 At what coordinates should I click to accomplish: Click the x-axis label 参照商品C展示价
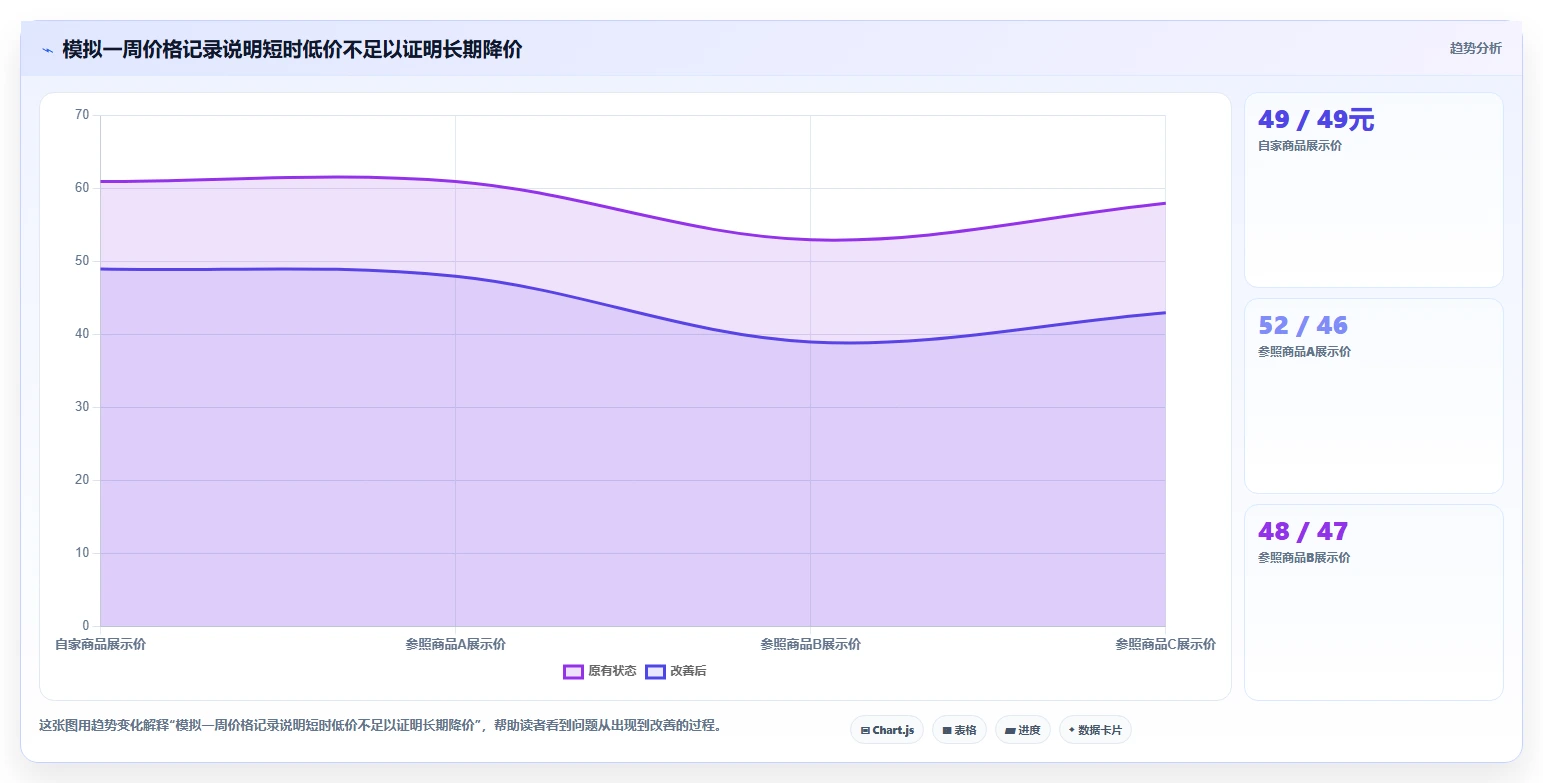(1165, 645)
